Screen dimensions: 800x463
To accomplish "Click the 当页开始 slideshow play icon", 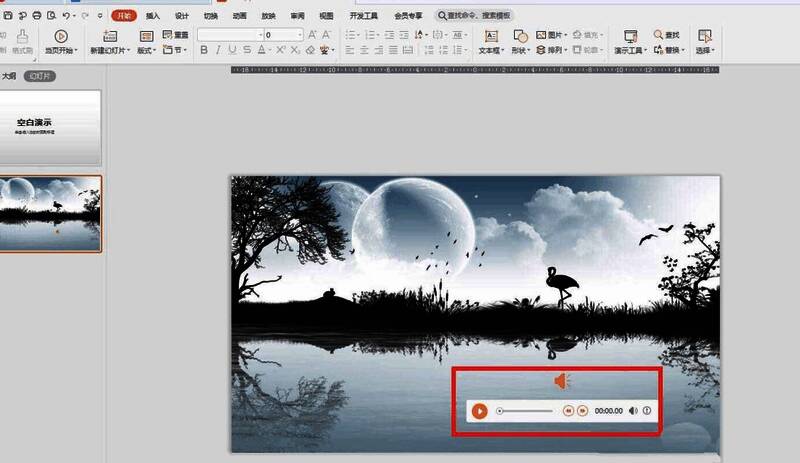I will click(x=60, y=36).
